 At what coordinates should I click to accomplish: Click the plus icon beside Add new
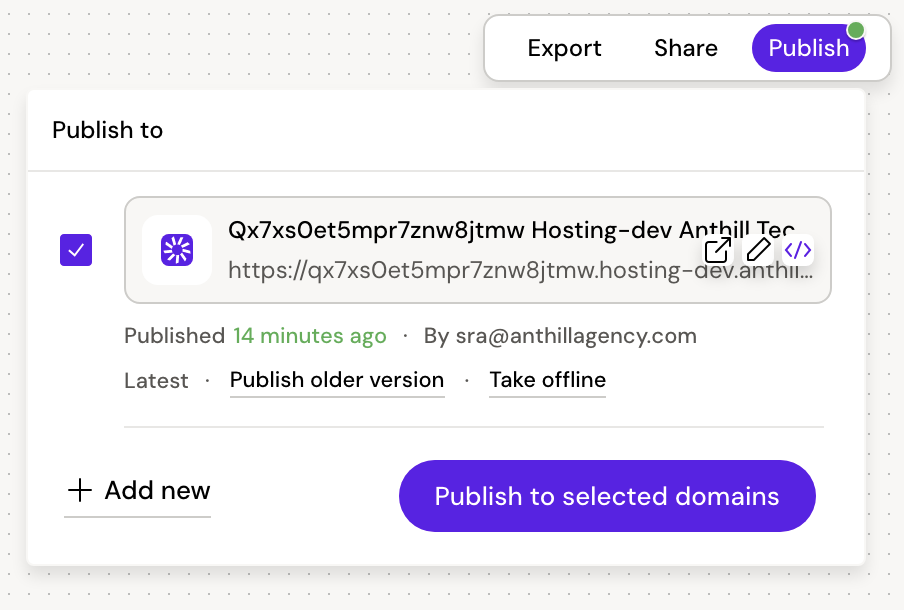click(x=79, y=490)
